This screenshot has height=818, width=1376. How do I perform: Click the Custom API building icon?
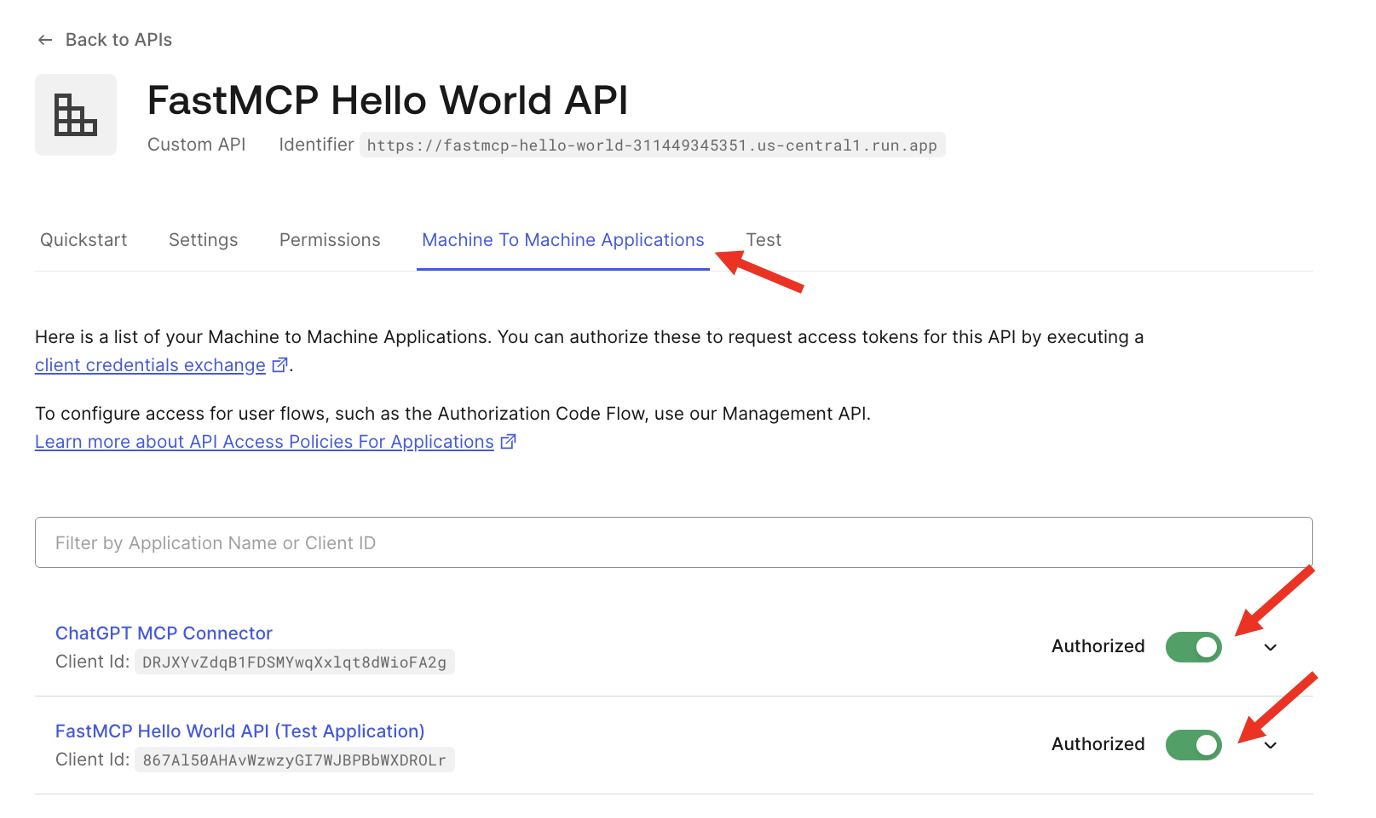[76, 114]
